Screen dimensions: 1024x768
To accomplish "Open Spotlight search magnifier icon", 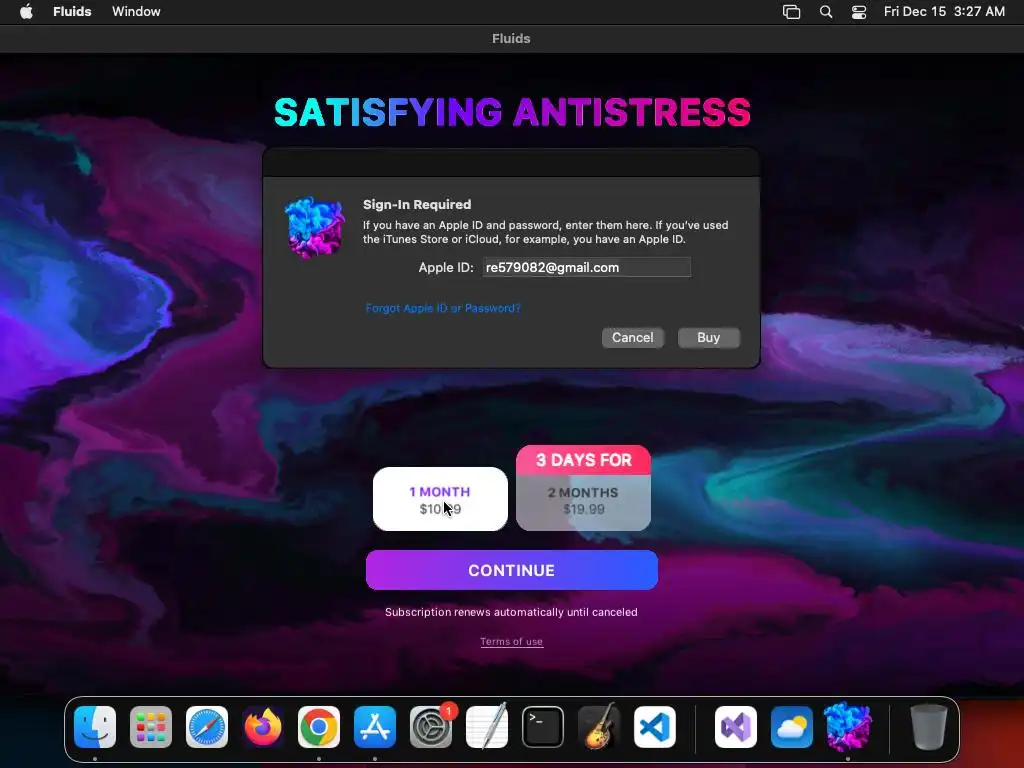I will point(825,12).
